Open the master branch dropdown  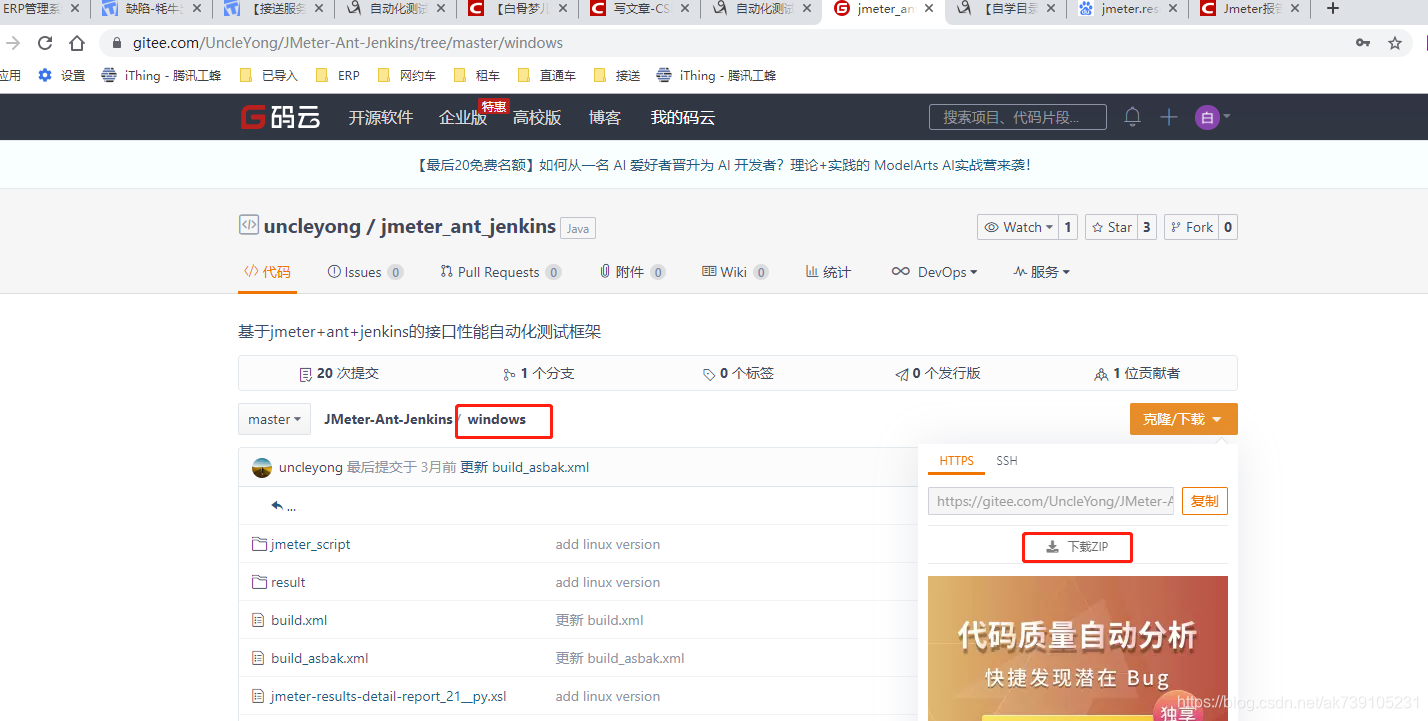point(275,419)
